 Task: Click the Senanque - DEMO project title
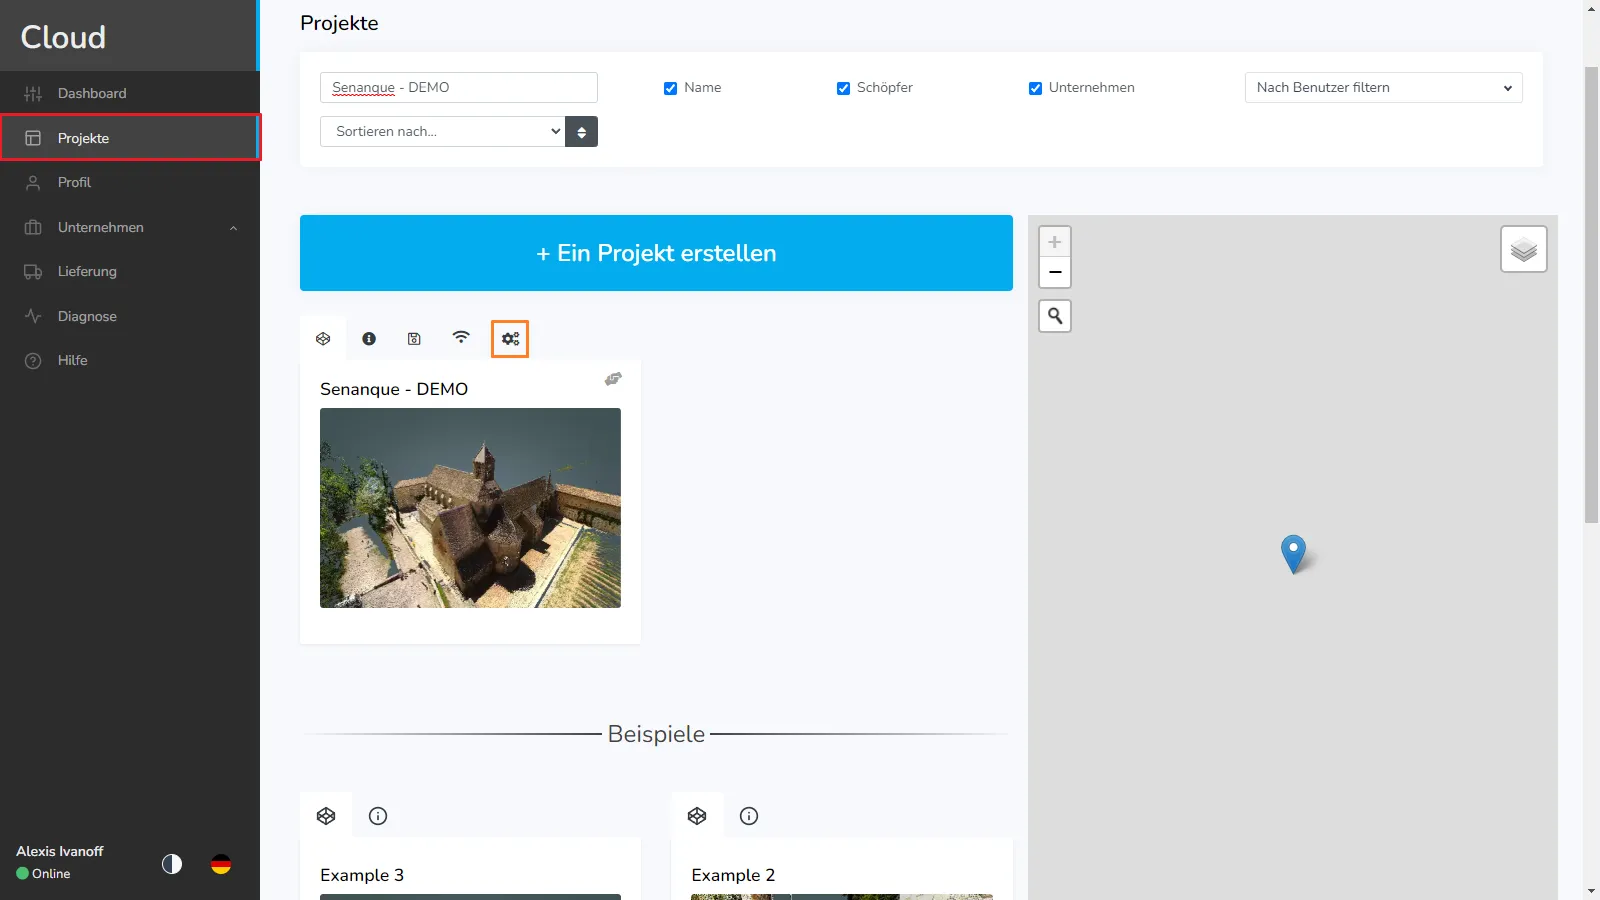click(x=394, y=389)
